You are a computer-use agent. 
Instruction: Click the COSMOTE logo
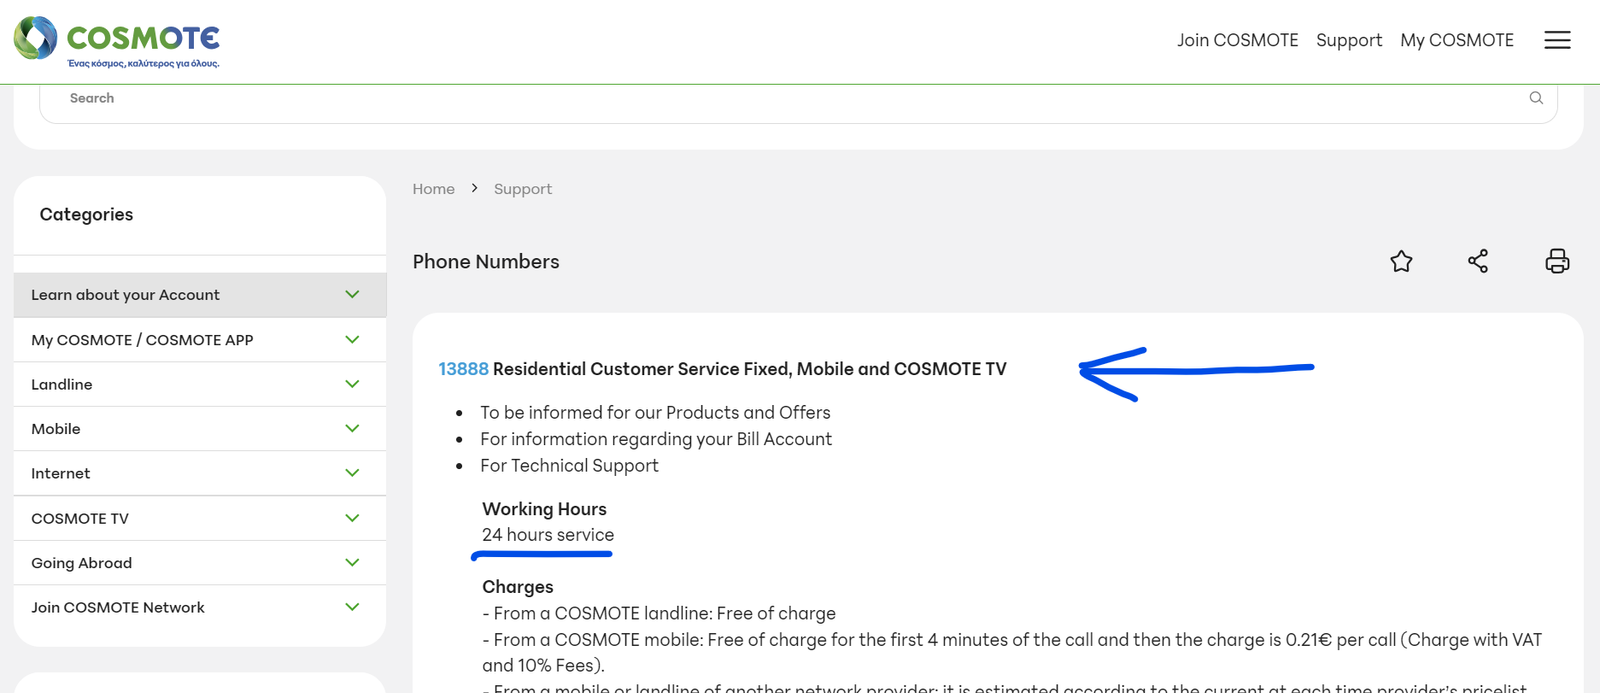[x=116, y=41]
